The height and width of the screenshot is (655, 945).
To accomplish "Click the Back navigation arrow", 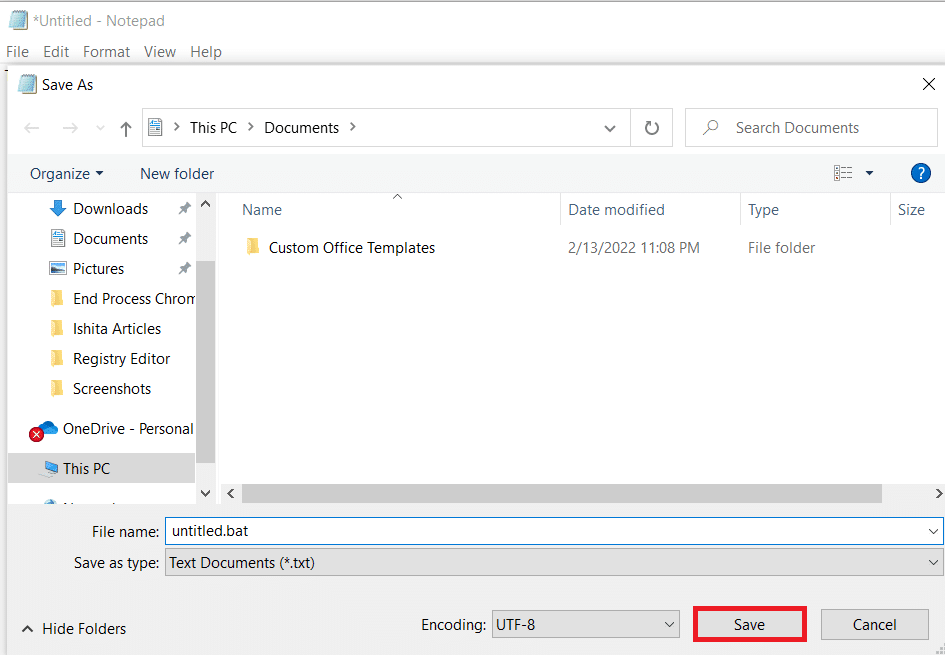I will (32, 128).
